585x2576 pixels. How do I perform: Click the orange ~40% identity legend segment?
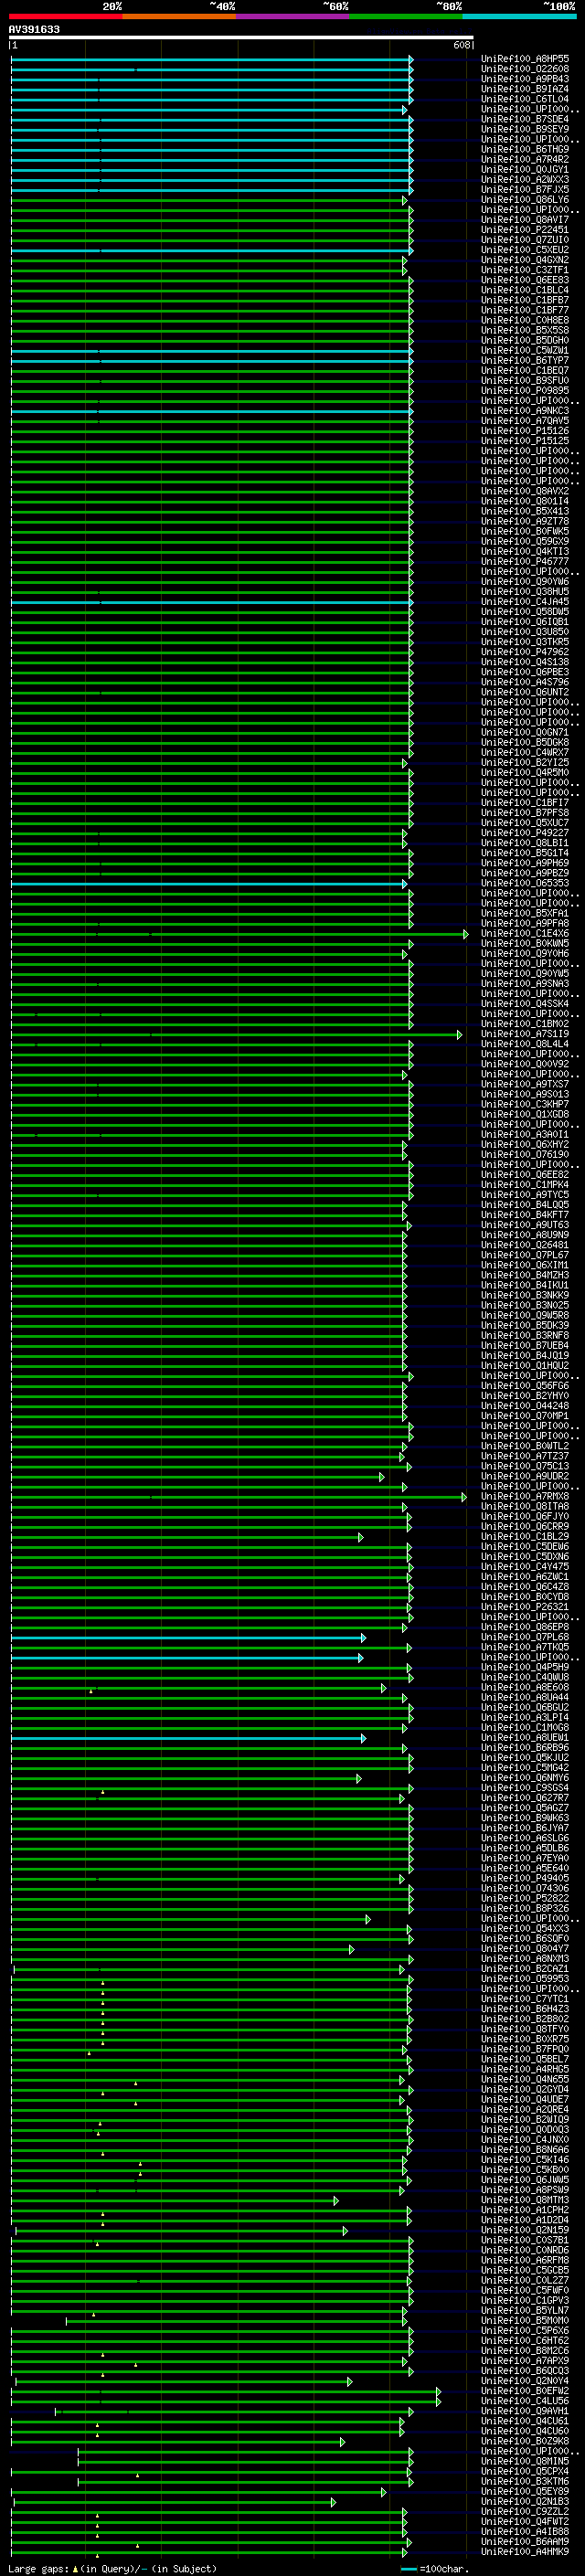pos(179,17)
